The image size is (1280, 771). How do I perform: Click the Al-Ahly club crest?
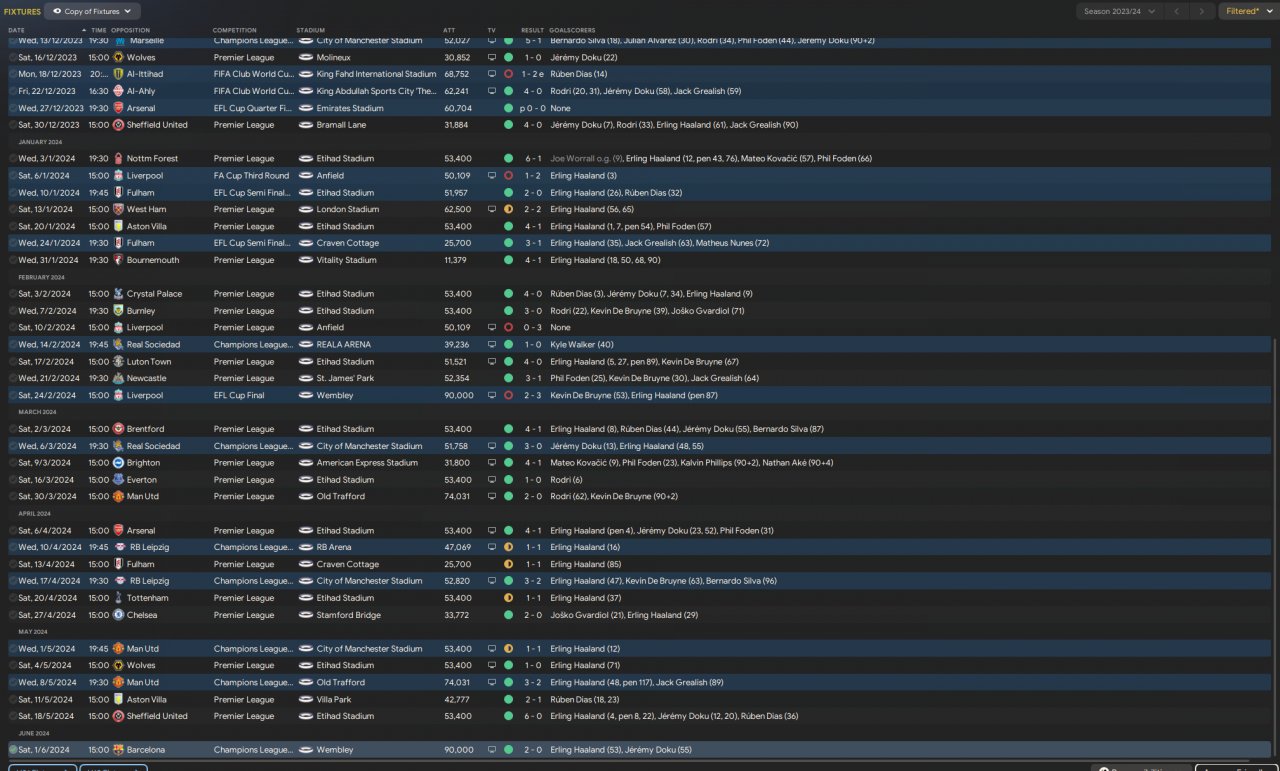[x=118, y=91]
